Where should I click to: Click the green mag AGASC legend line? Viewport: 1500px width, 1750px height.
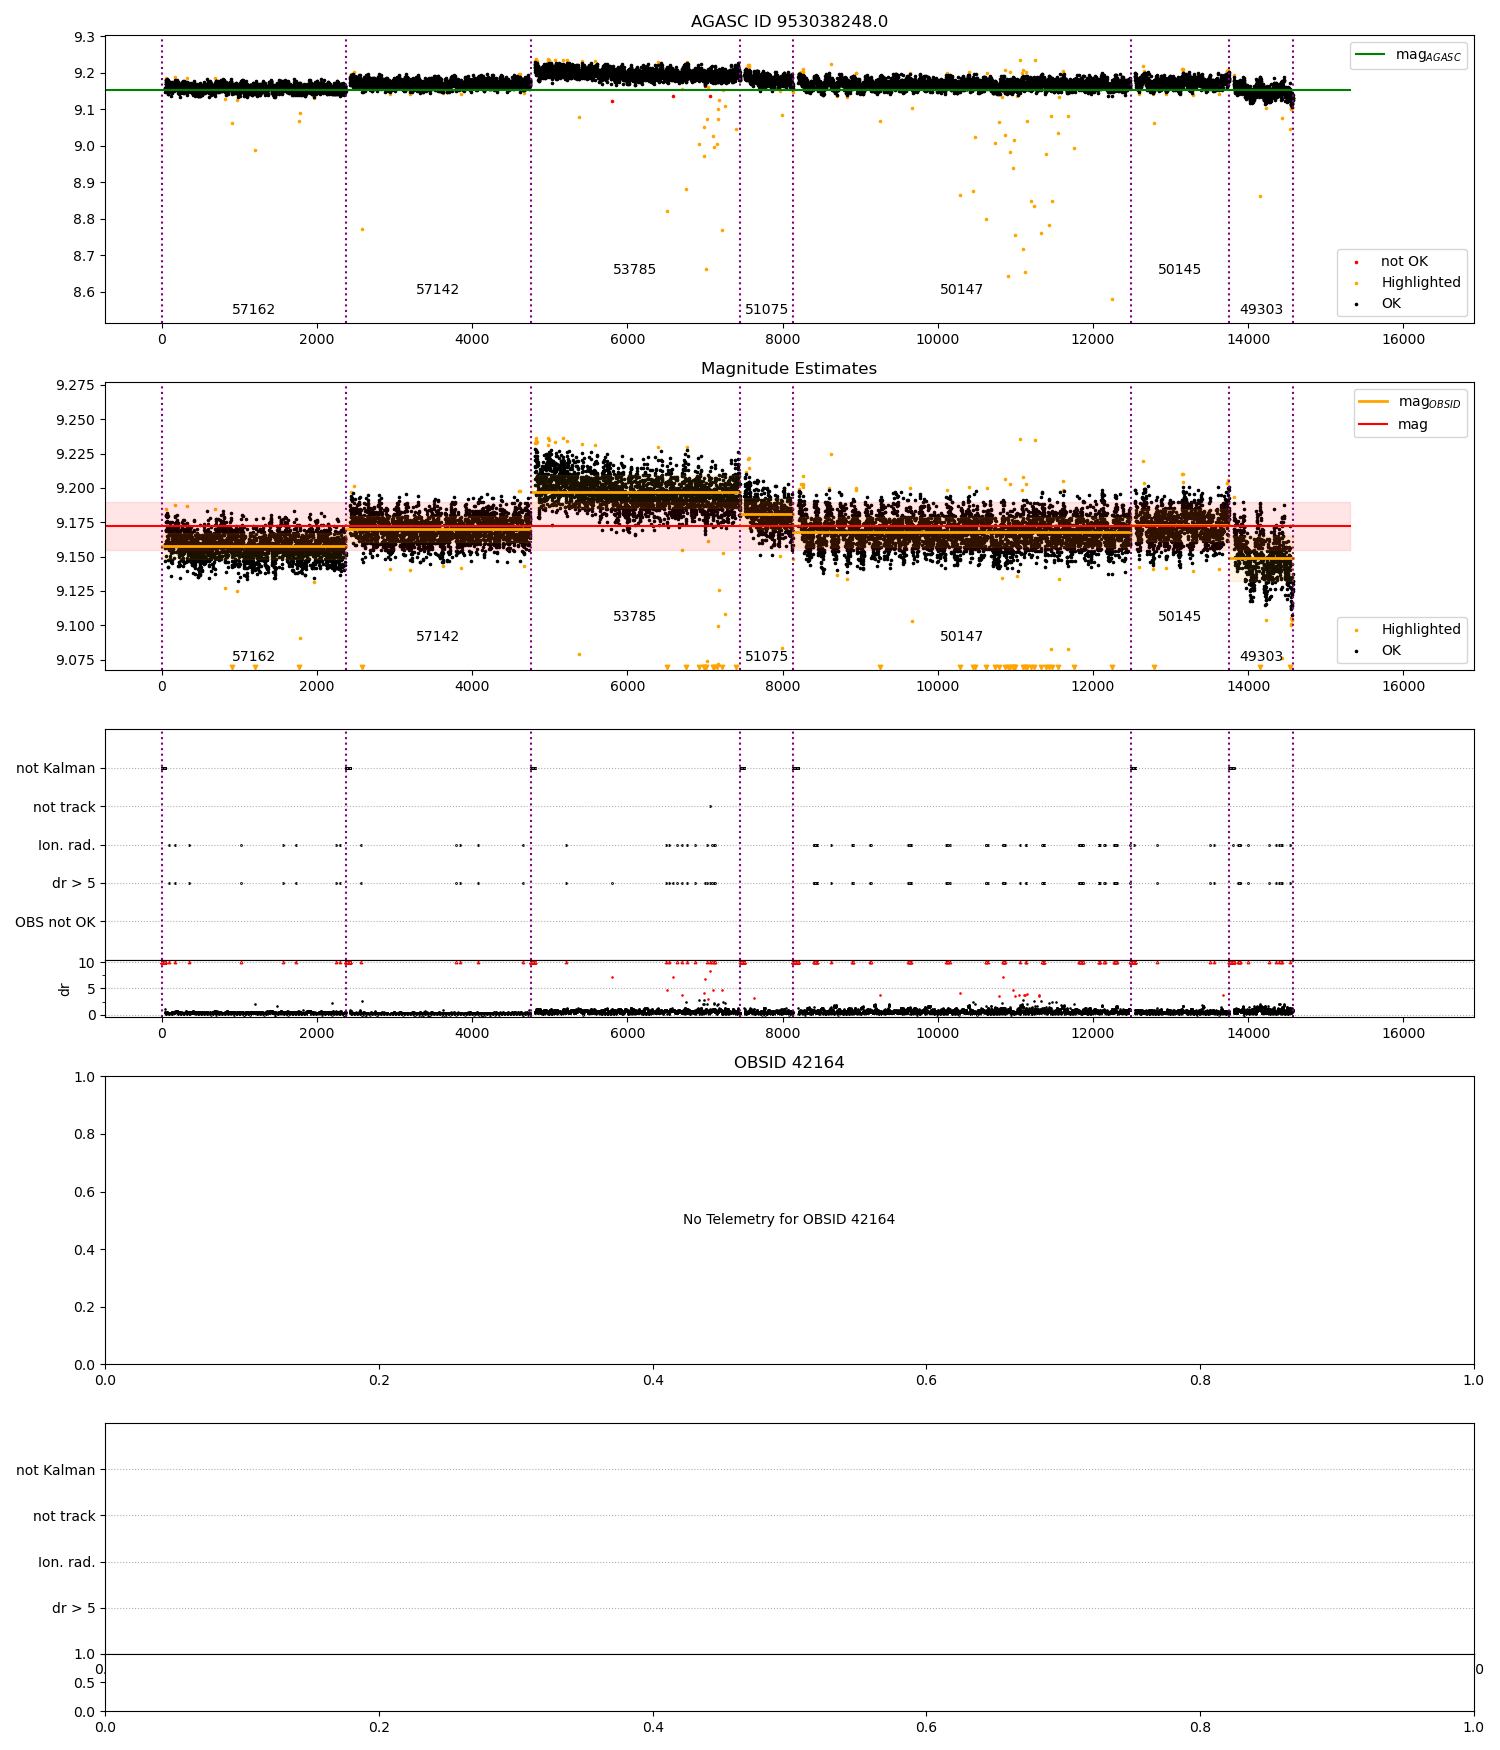pos(1371,55)
